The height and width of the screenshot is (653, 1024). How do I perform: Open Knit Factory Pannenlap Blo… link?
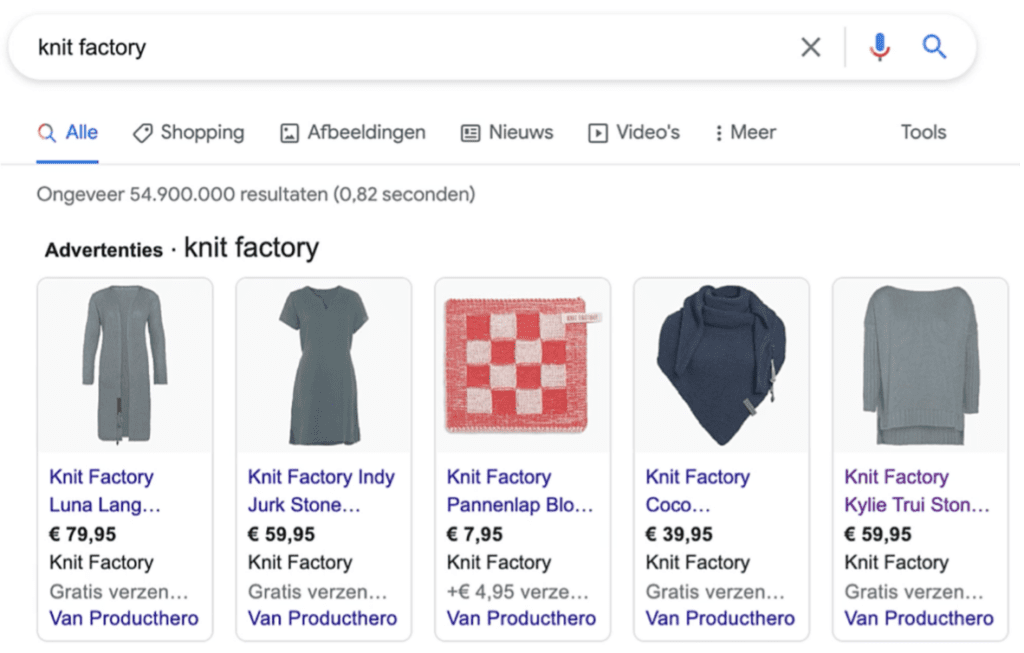tap(520, 490)
